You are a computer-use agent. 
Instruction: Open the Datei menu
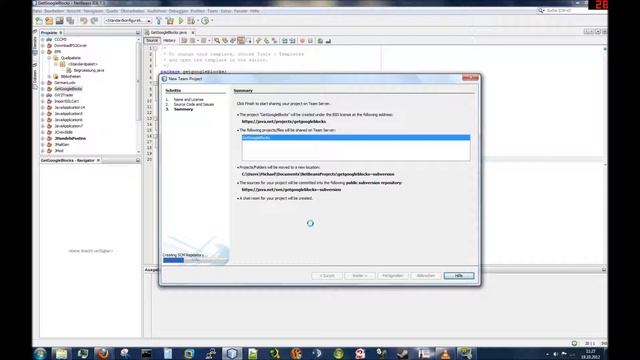point(38,11)
